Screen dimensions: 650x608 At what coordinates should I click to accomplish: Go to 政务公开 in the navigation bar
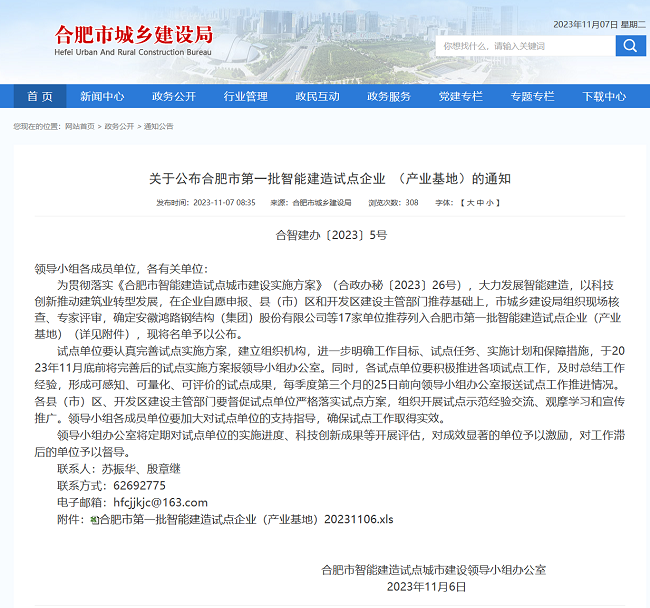pyautogui.click(x=173, y=97)
